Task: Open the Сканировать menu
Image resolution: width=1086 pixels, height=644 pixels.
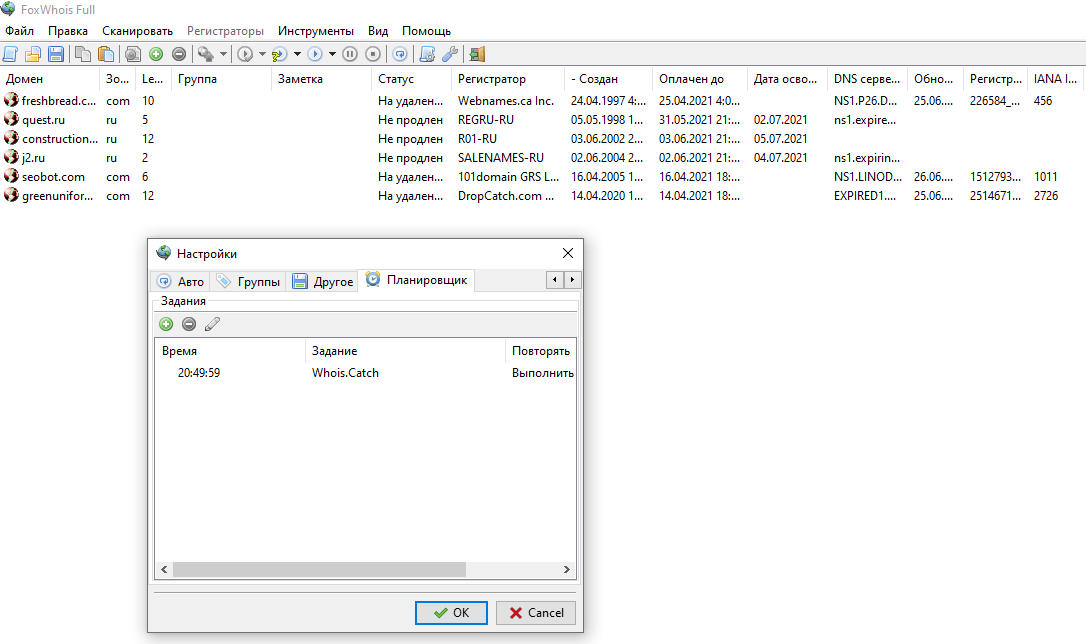Action: tap(137, 31)
